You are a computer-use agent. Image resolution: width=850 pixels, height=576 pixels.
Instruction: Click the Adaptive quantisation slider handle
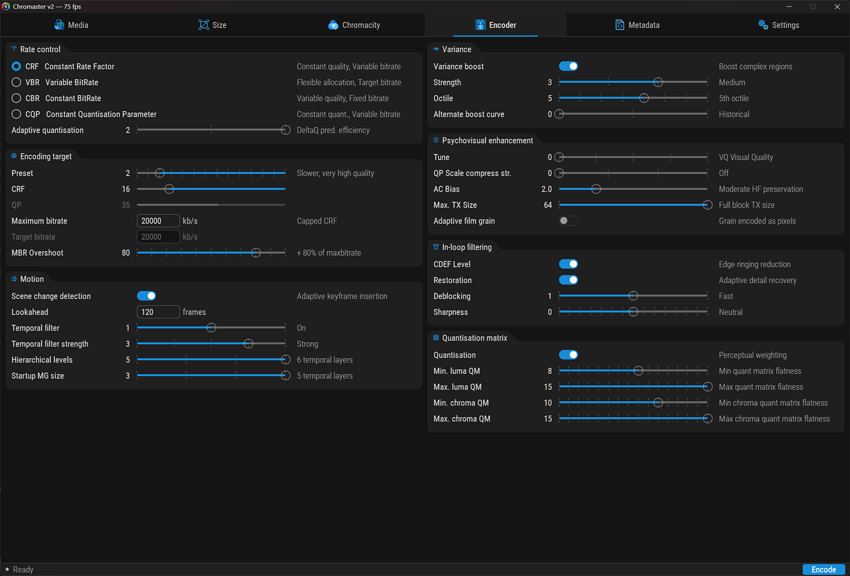(285, 130)
